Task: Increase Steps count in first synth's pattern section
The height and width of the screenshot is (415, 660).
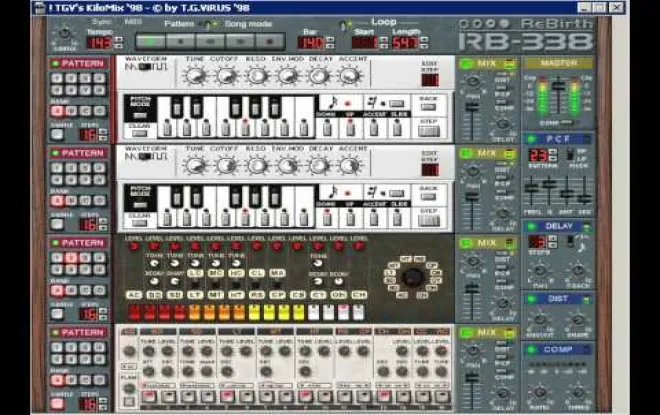Action: click(102, 132)
